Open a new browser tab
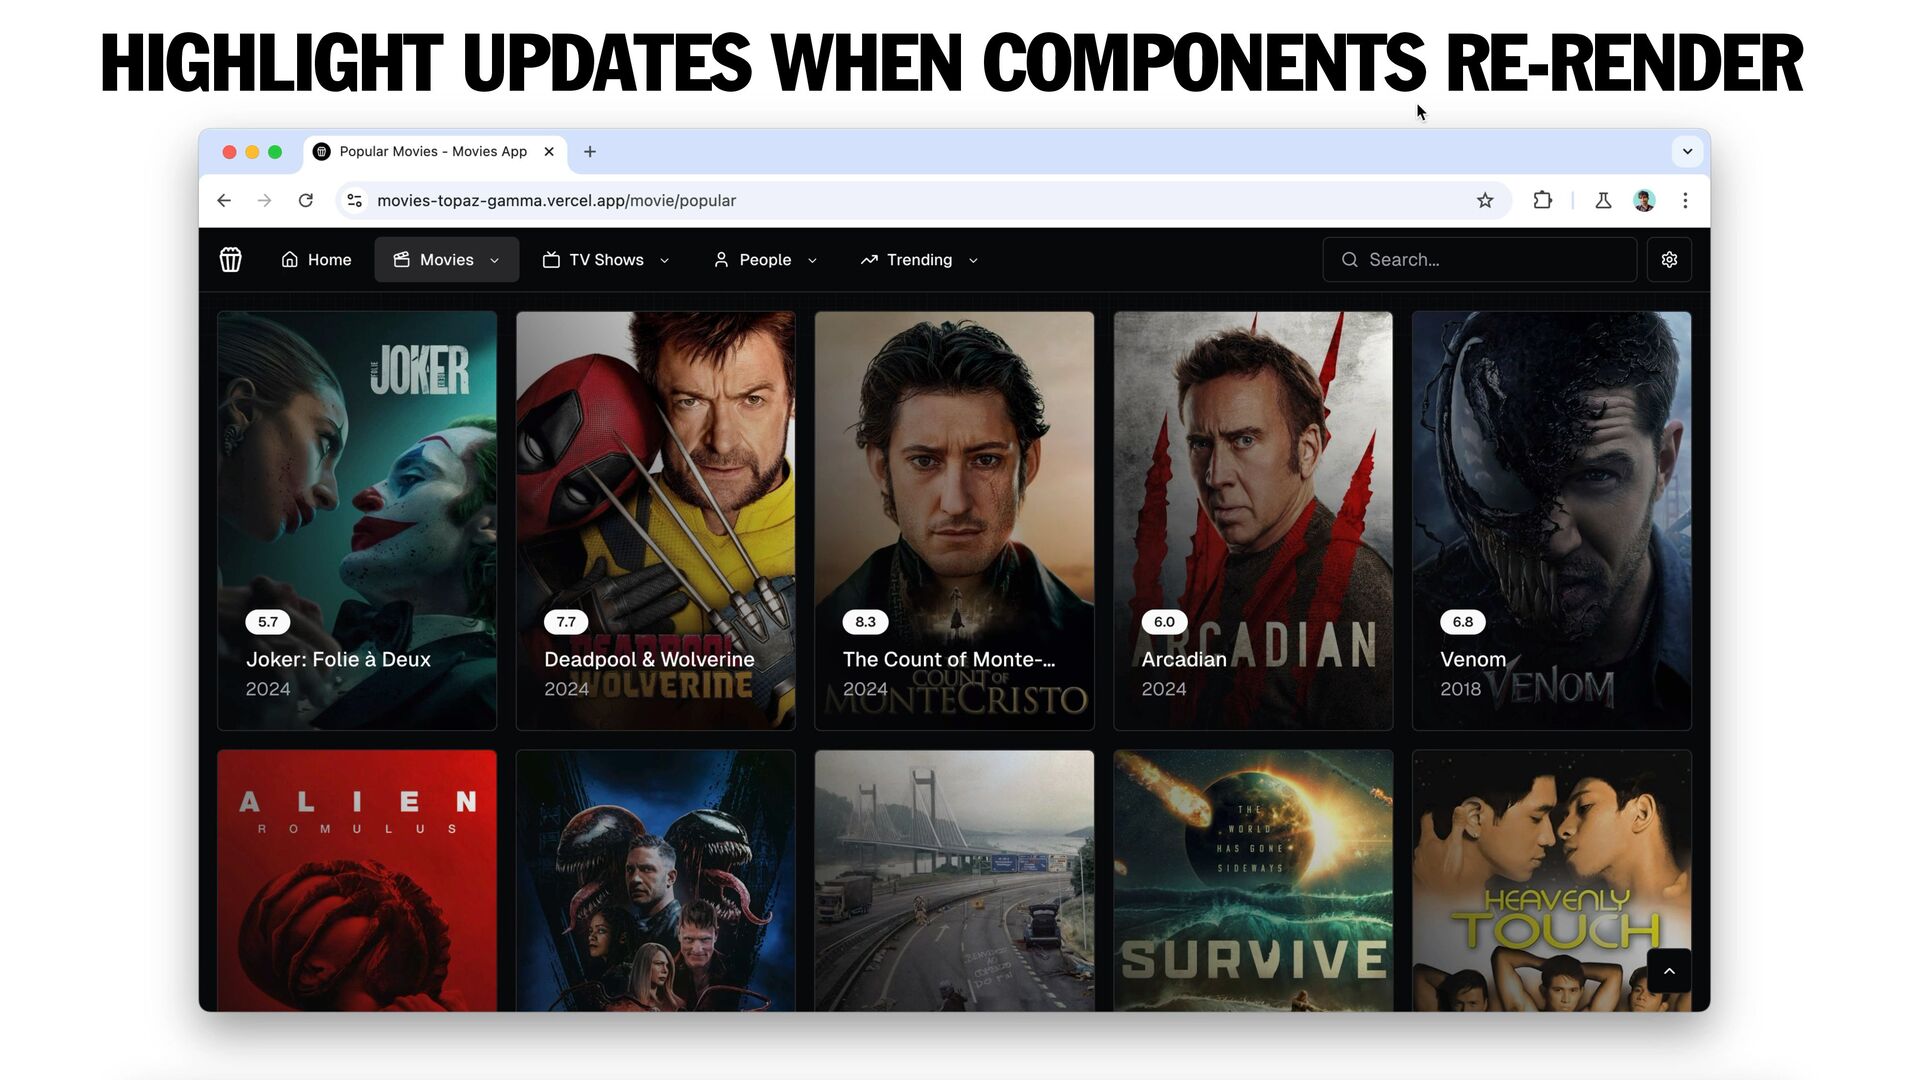Image resolution: width=1920 pixels, height=1080 pixels. click(590, 152)
